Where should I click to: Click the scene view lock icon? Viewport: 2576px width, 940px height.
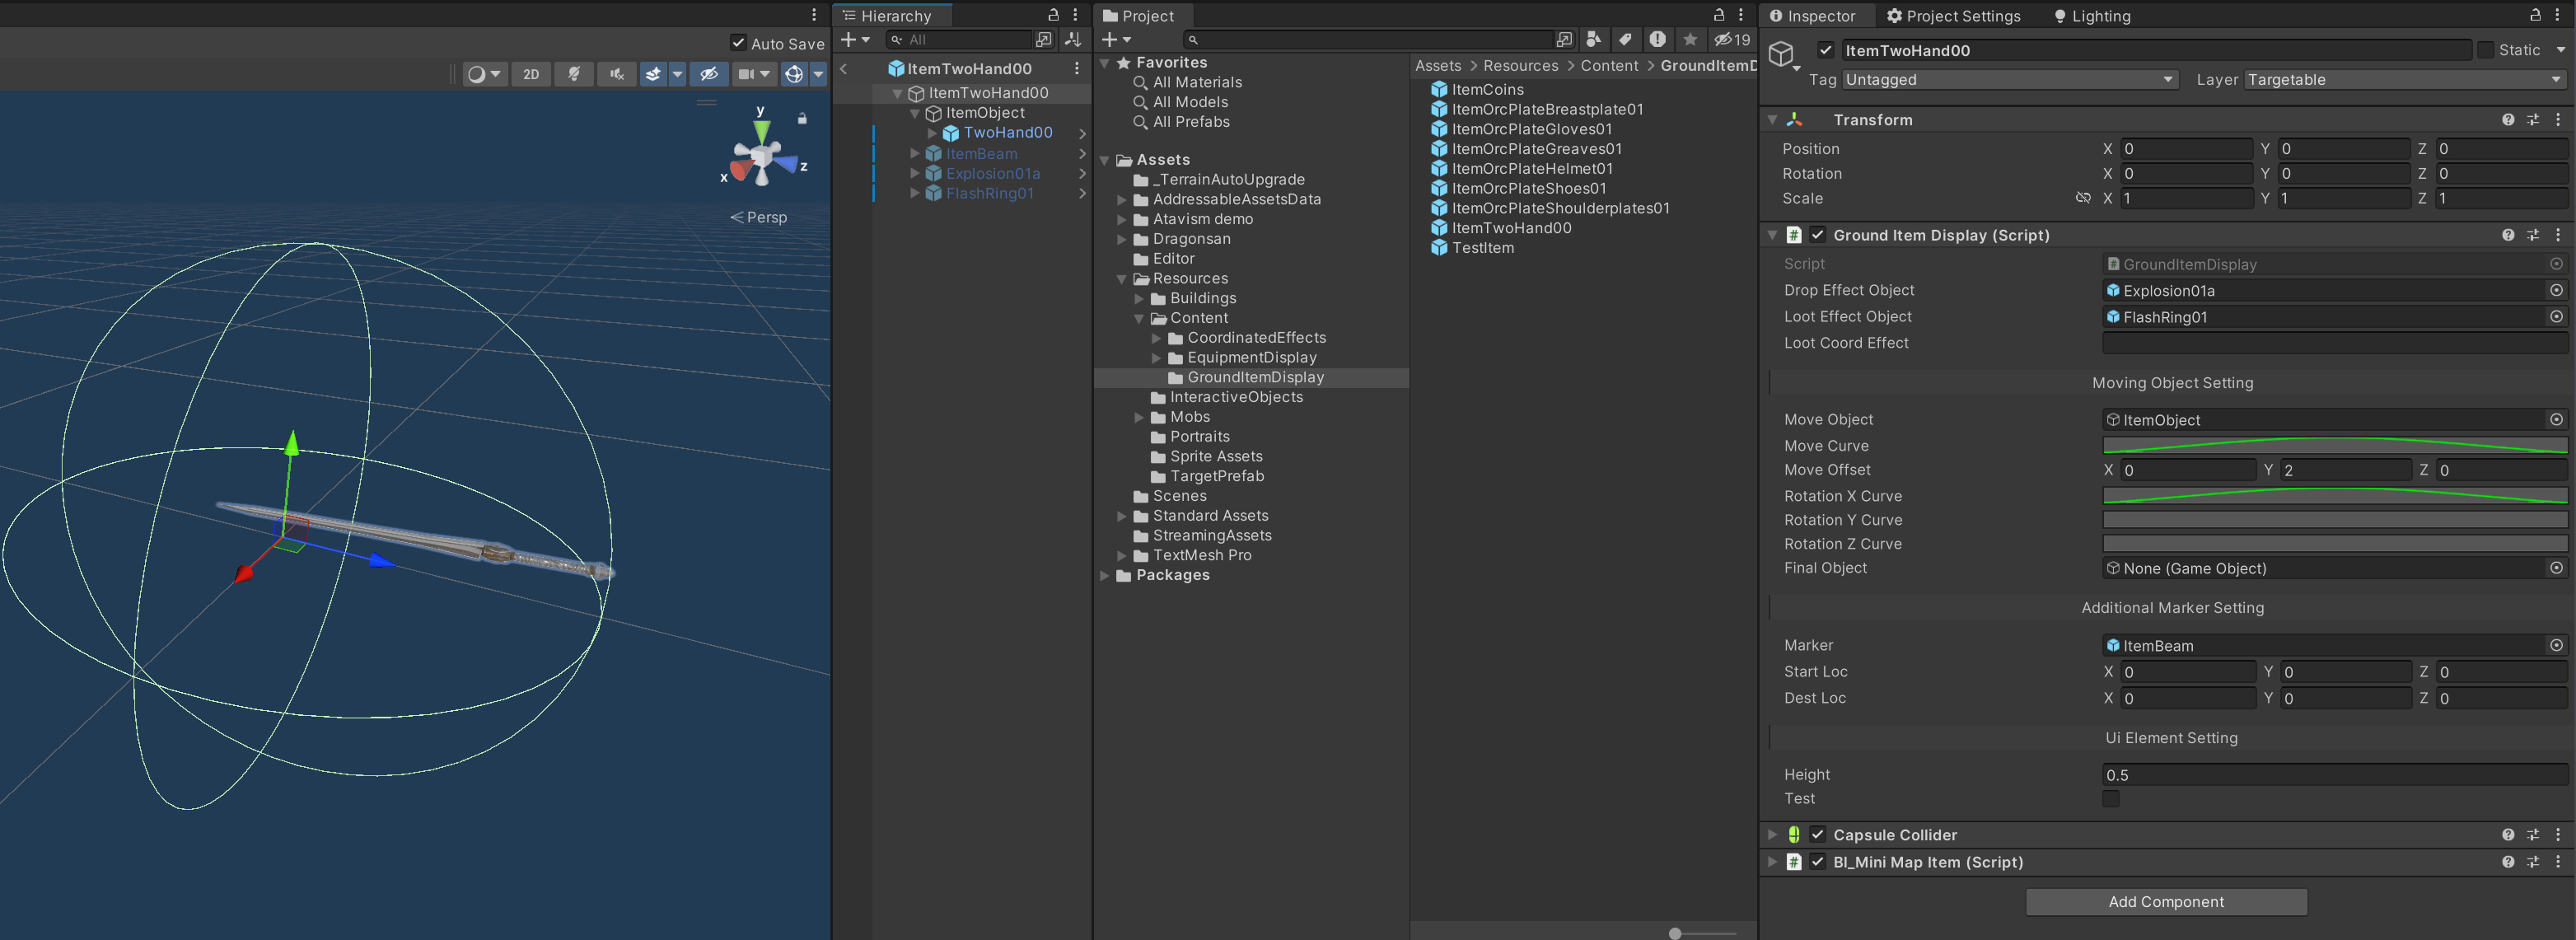[x=802, y=119]
